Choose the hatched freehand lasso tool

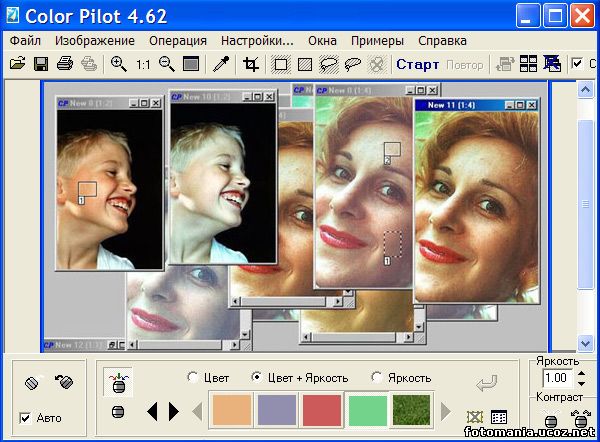329,64
